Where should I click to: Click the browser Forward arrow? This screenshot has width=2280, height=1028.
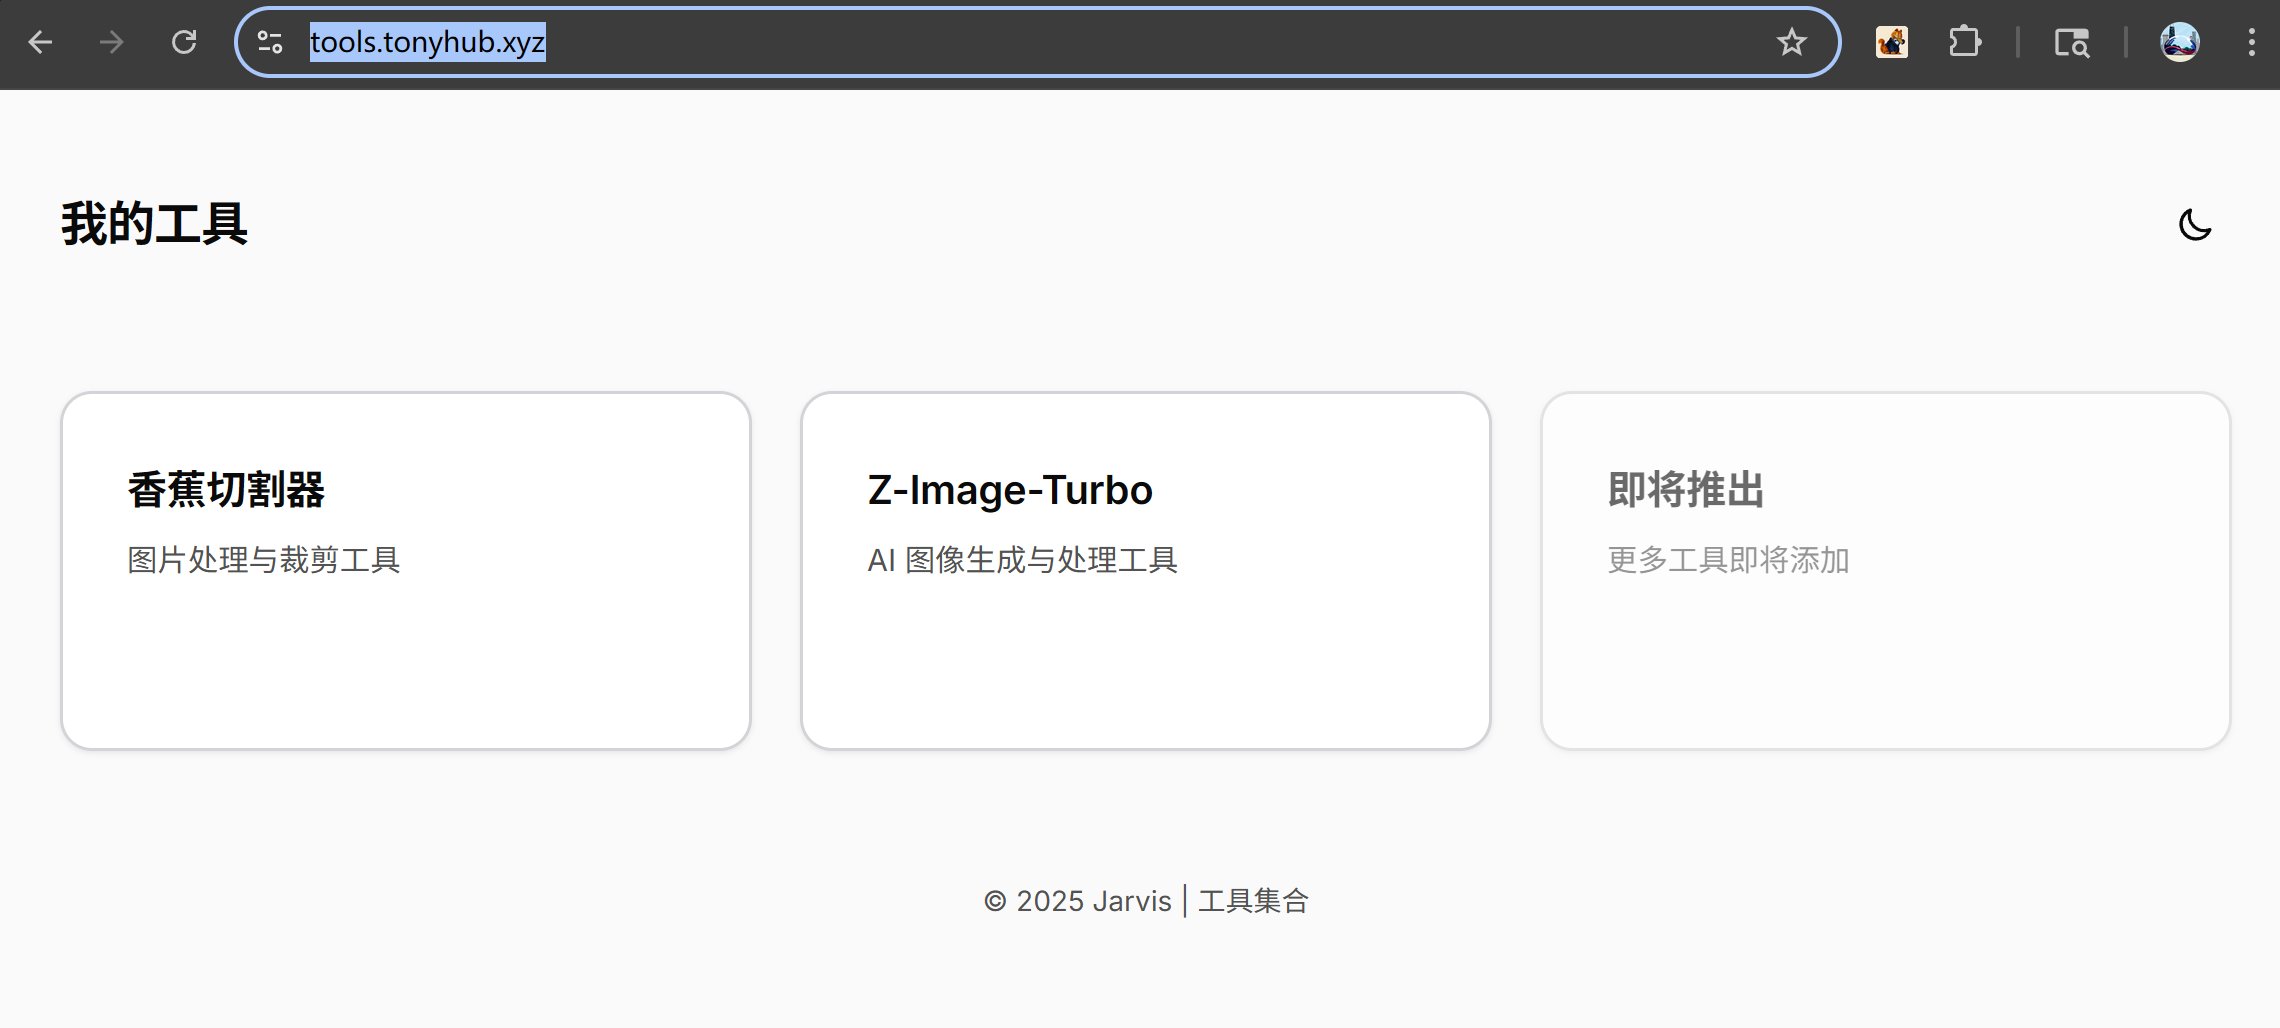112,42
